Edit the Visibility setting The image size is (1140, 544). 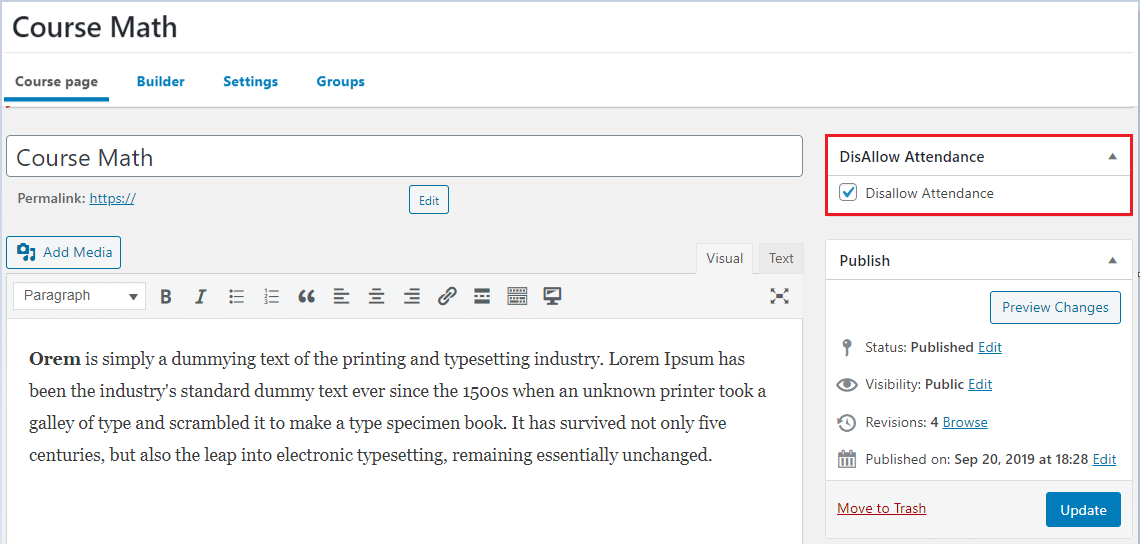pos(980,384)
